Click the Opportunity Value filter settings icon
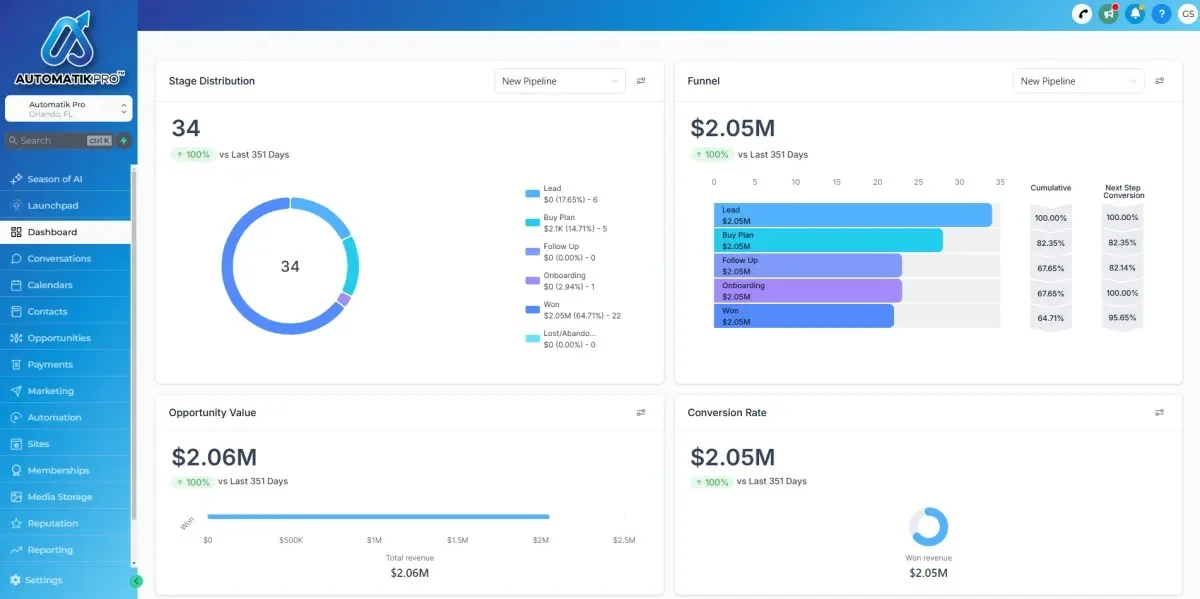This screenshot has height=599, width=1200. [641, 412]
